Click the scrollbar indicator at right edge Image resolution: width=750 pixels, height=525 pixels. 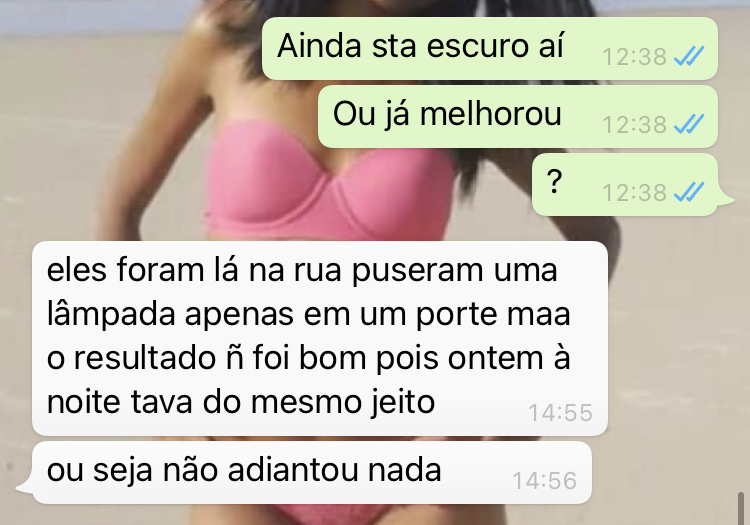coord(741,508)
